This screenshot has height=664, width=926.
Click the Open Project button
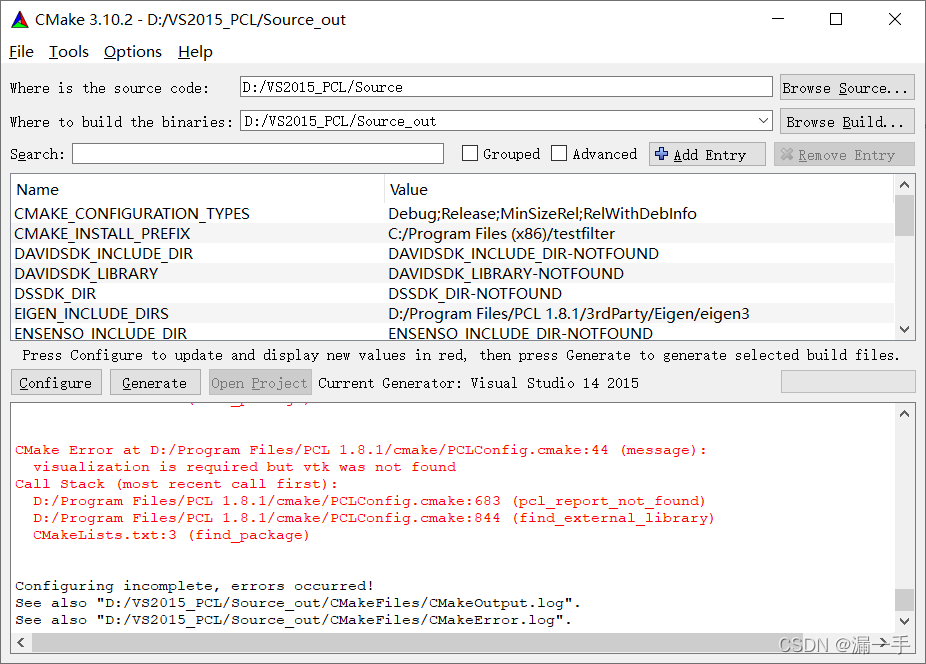(x=260, y=383)
